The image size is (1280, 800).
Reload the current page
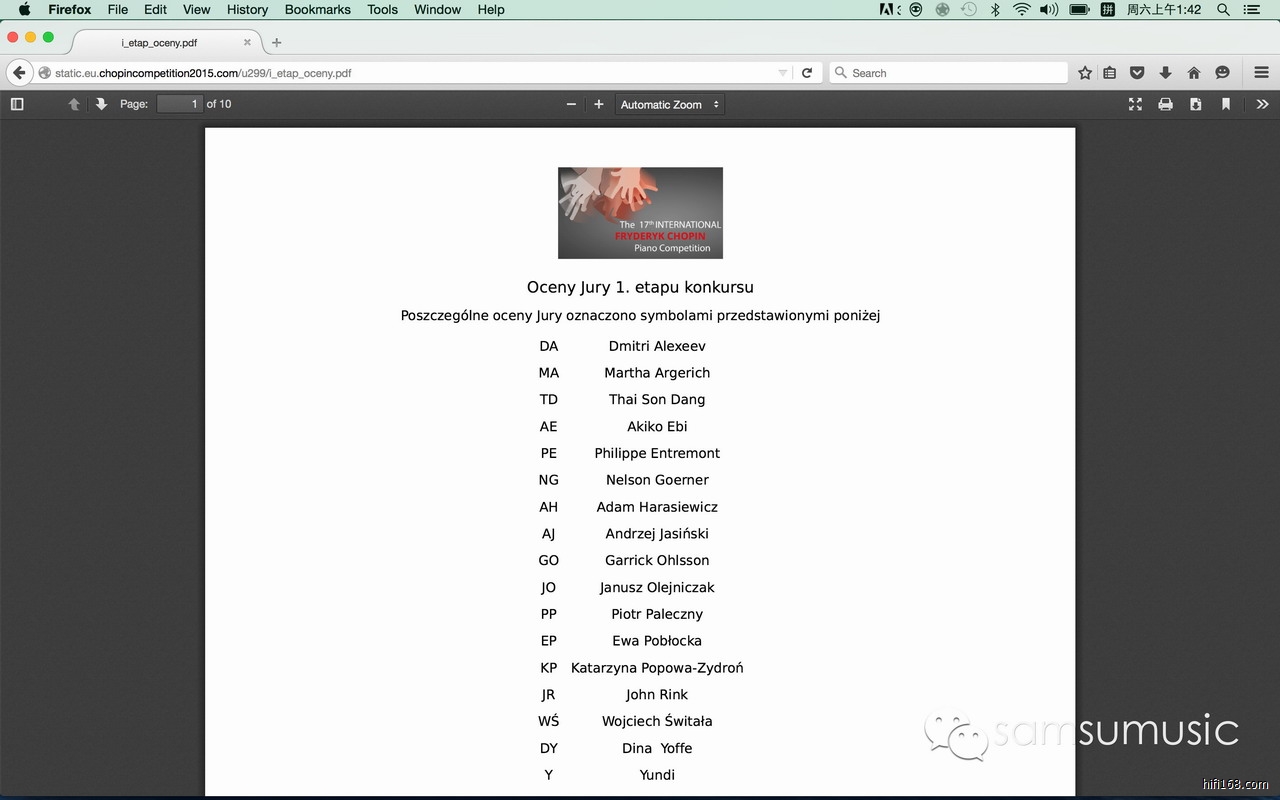tap(807, 73)
